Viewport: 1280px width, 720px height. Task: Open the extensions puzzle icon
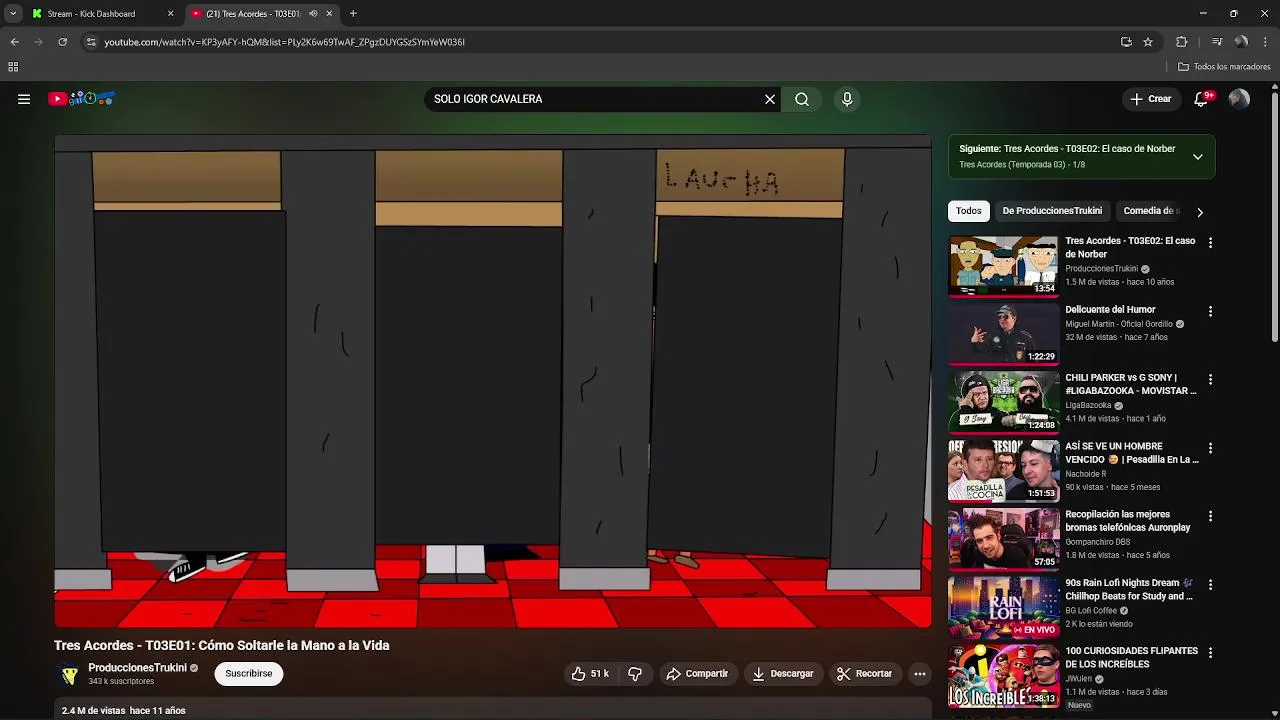point(1181,42)
